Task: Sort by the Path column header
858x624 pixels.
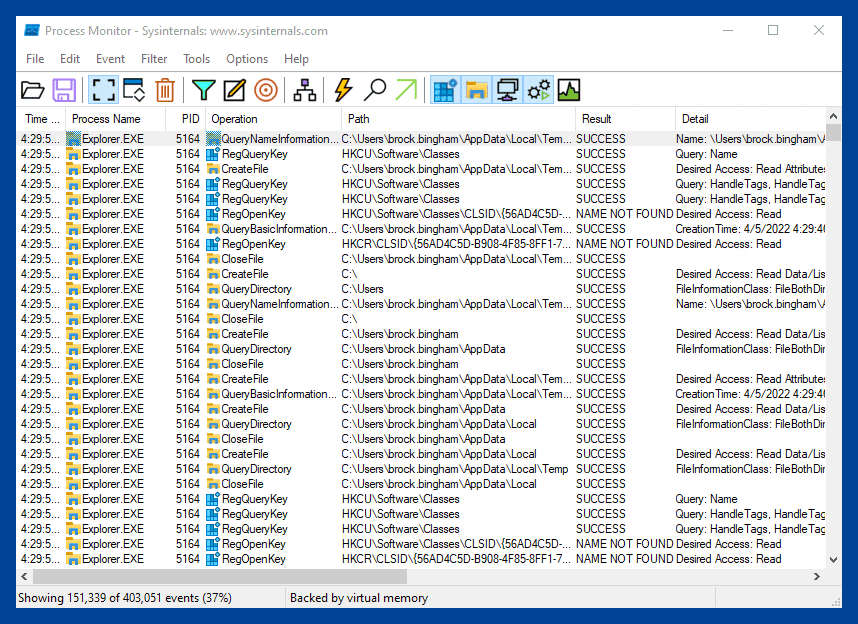Action: point(458,119)
